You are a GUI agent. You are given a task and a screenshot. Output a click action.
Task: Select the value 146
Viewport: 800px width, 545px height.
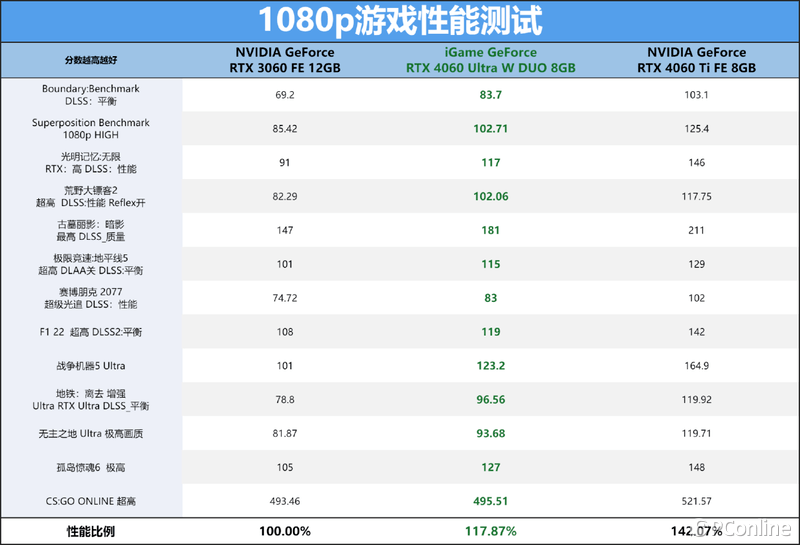pyautogui.click(x=696, y=163)
